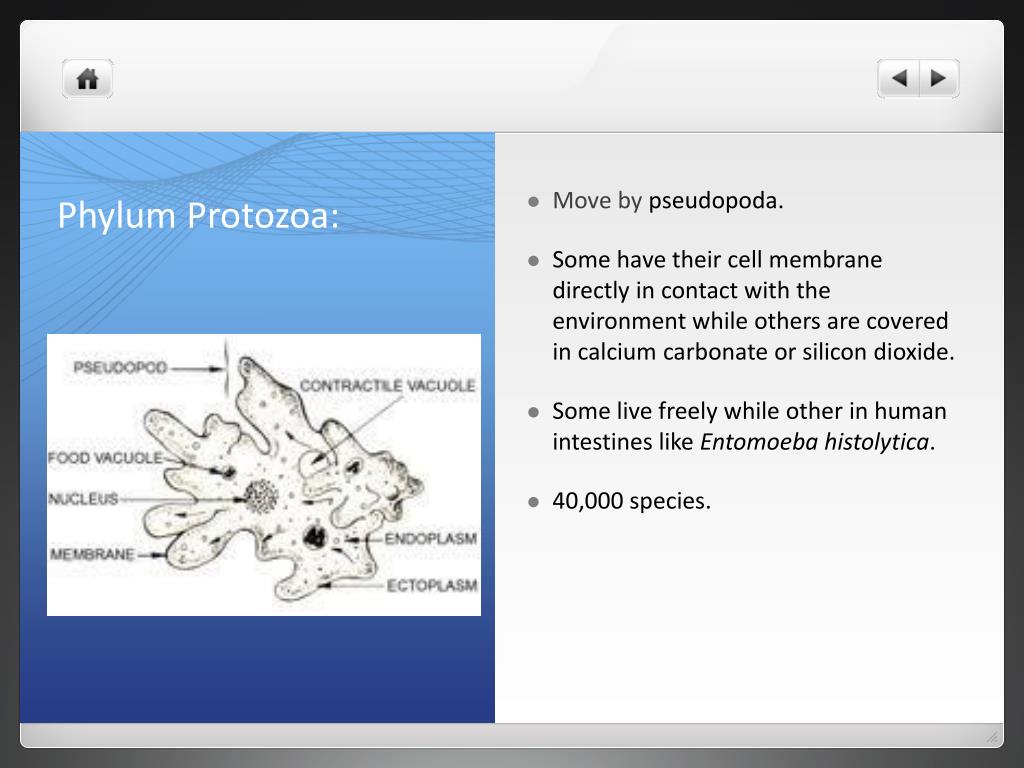Click the 'MEMBRANE' diagram label

[x=92, y=554]
